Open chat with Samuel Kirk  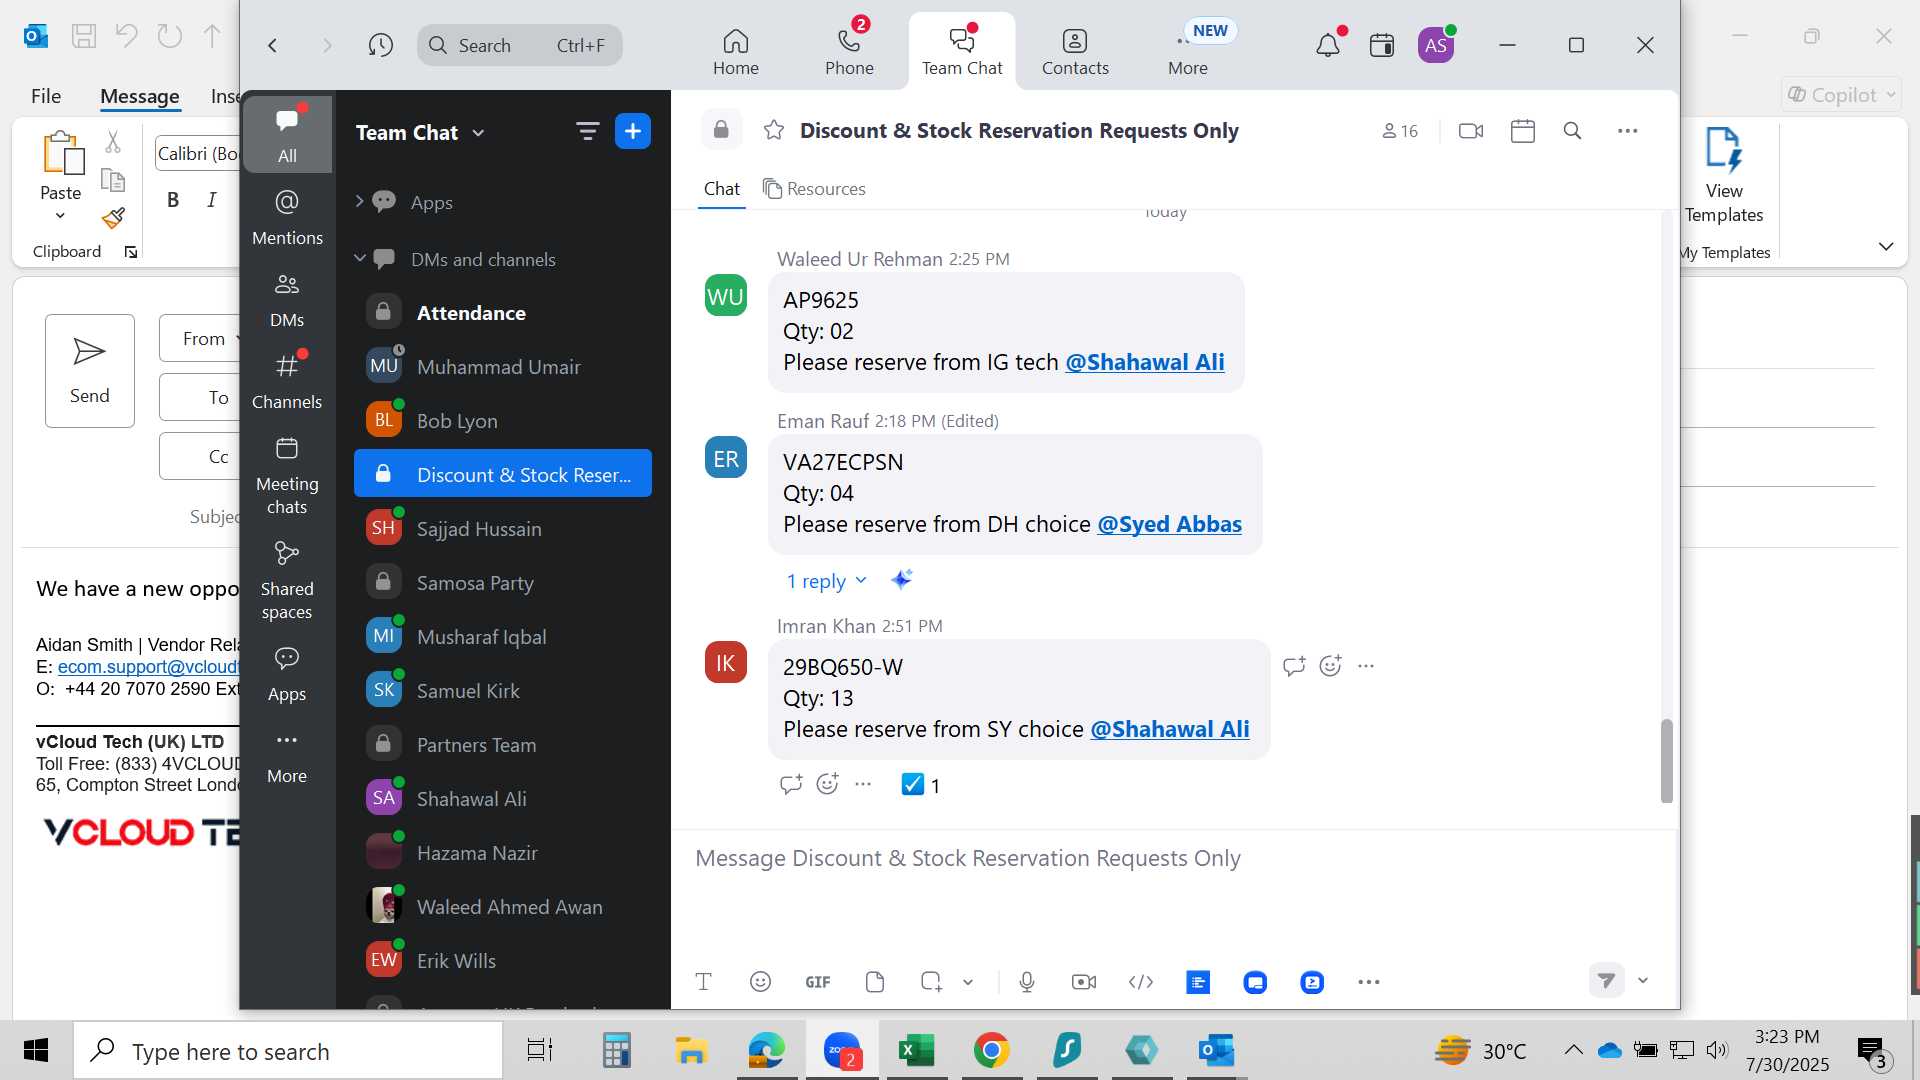[502, 691]
